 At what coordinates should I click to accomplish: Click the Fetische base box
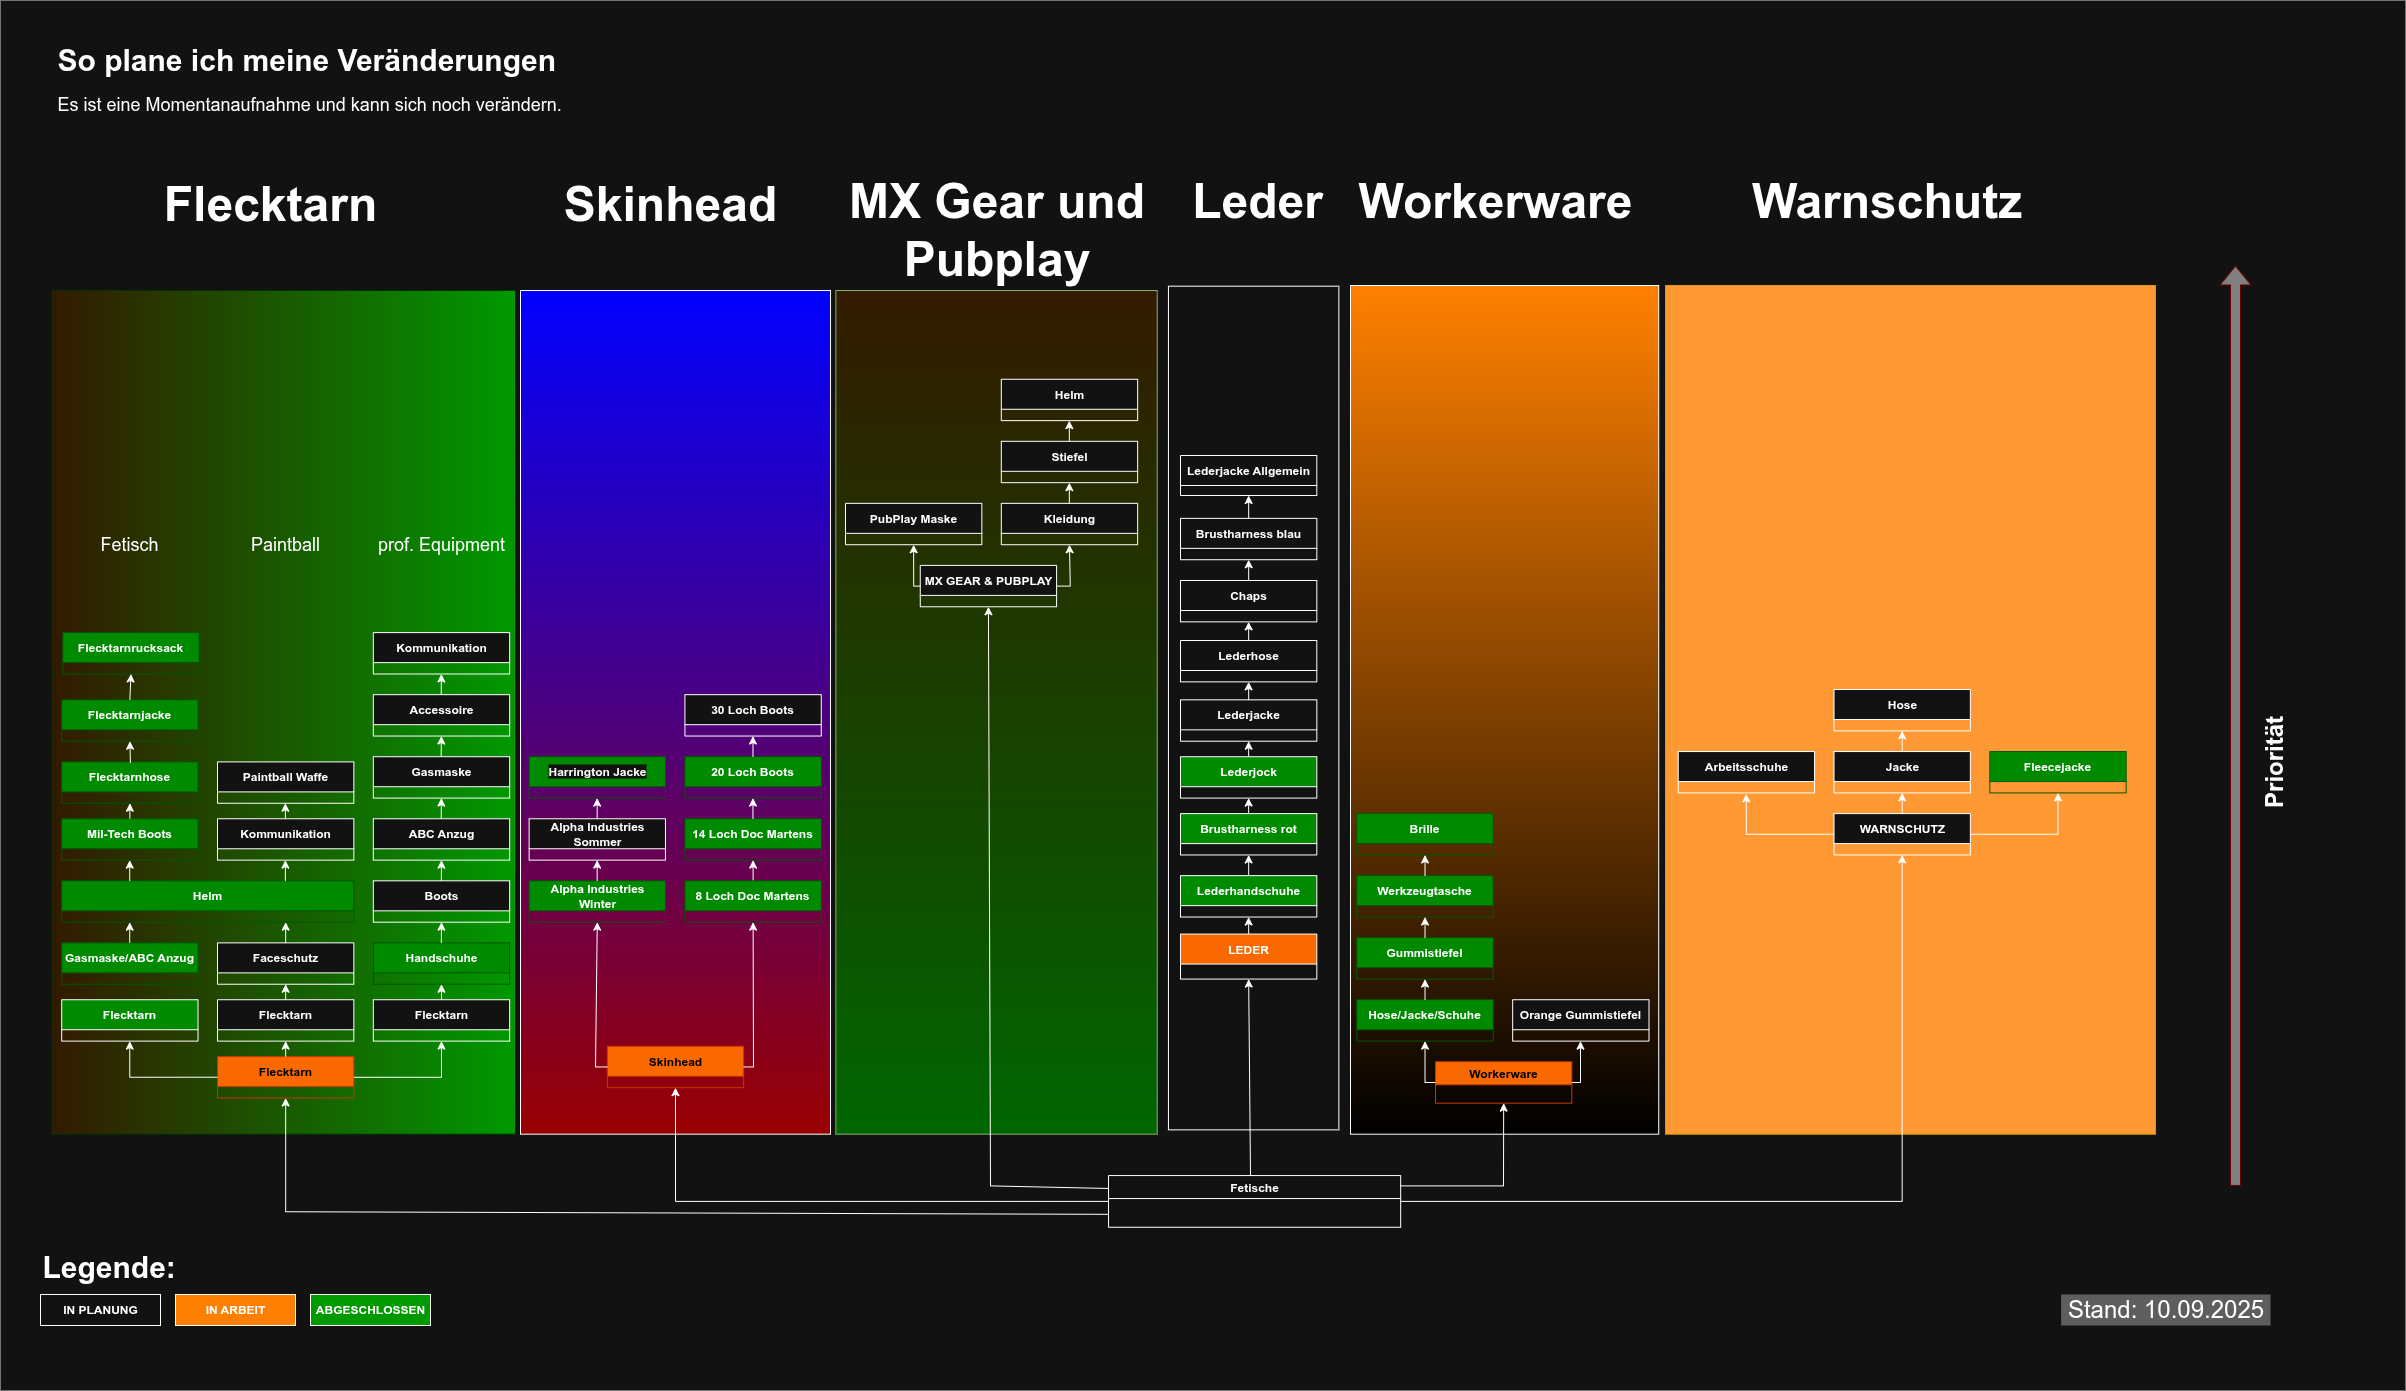pyautogui.click(x=1254, y=1188)
